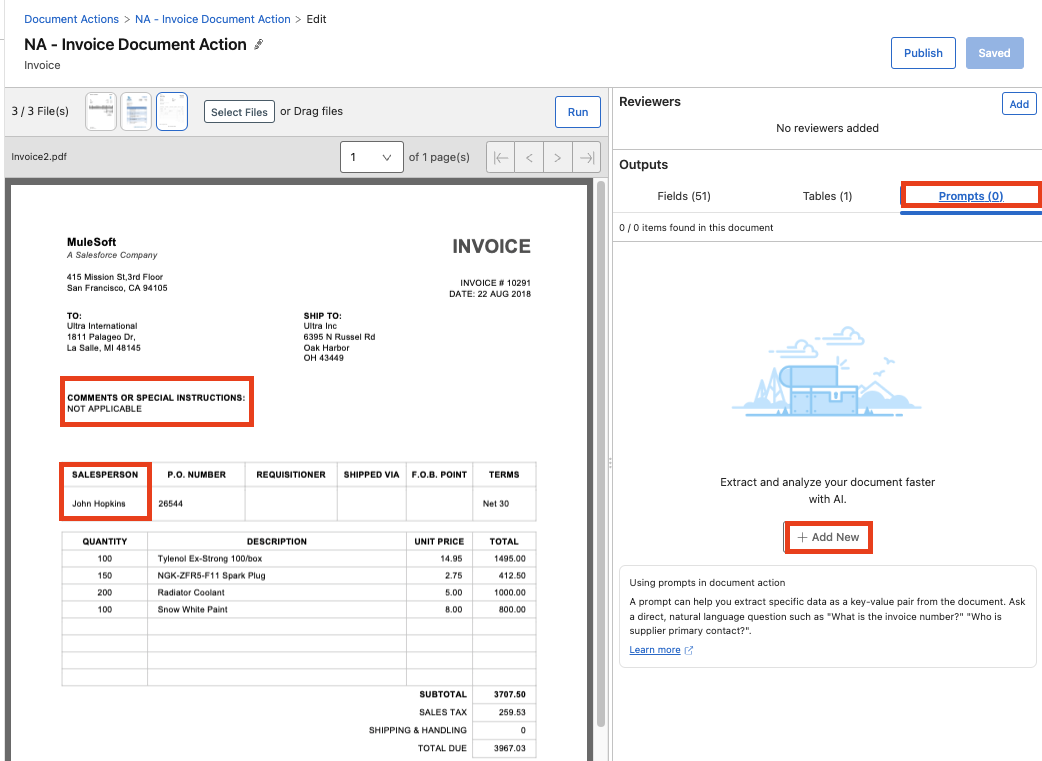Select the second file thumbnail
The width and height of the screenshot is (1042, 761).
(136, 111)
